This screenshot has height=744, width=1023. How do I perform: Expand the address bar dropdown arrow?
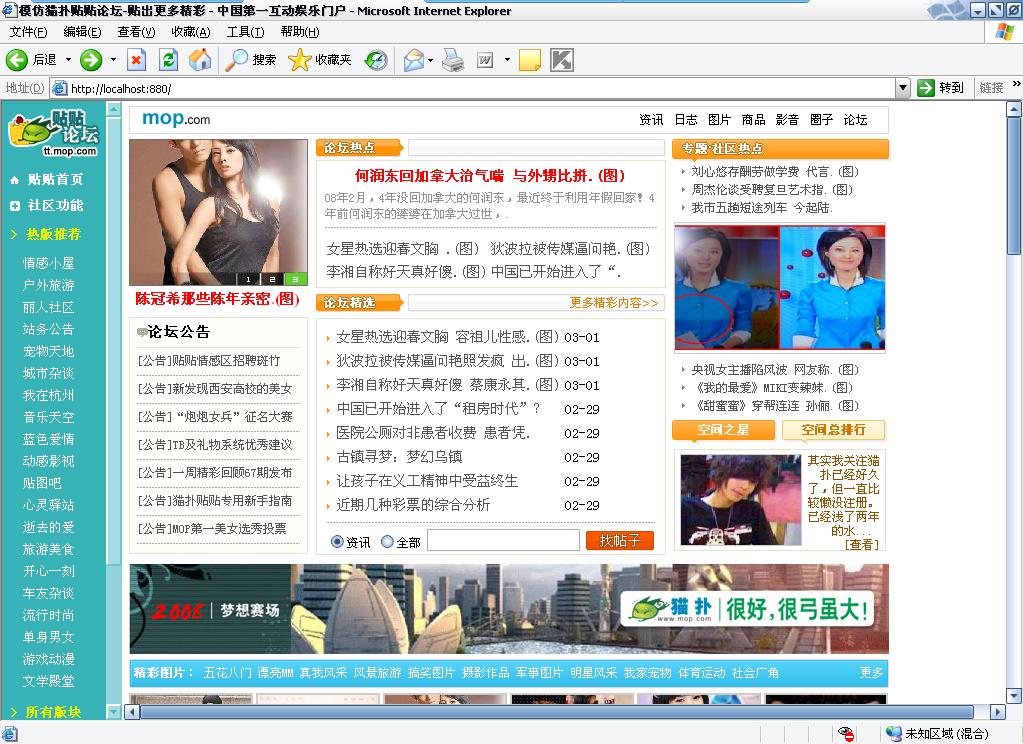pos(902,88)
